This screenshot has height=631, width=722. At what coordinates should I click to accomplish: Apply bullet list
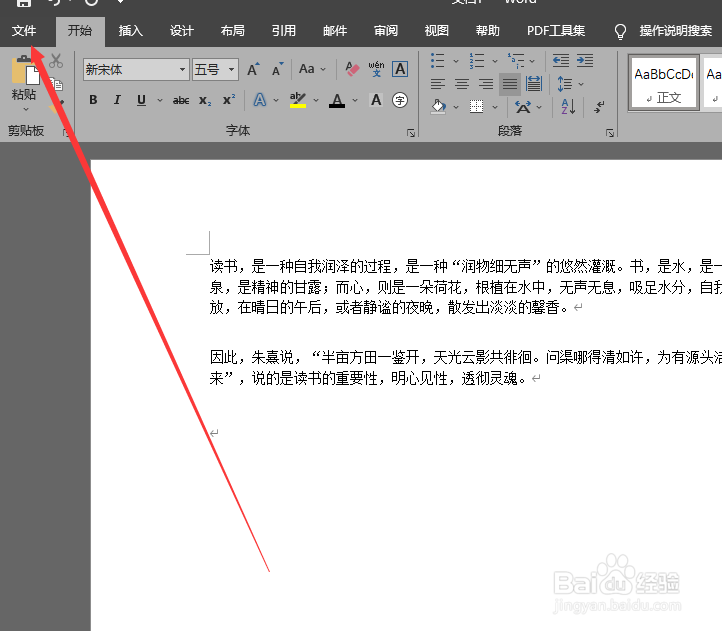[437, 60]
